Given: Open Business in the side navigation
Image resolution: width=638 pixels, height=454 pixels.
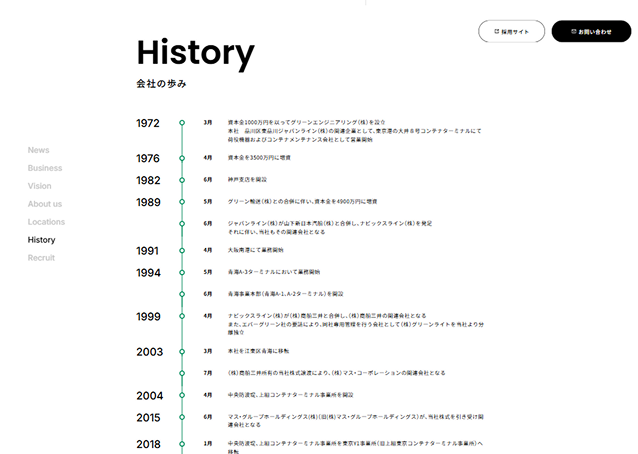Looking at the screenshot, I should [x=45, y=168].
